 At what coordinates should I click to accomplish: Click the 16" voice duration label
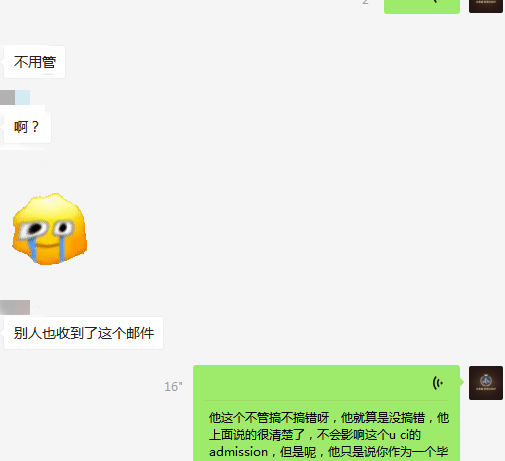(x=173, y=387)
